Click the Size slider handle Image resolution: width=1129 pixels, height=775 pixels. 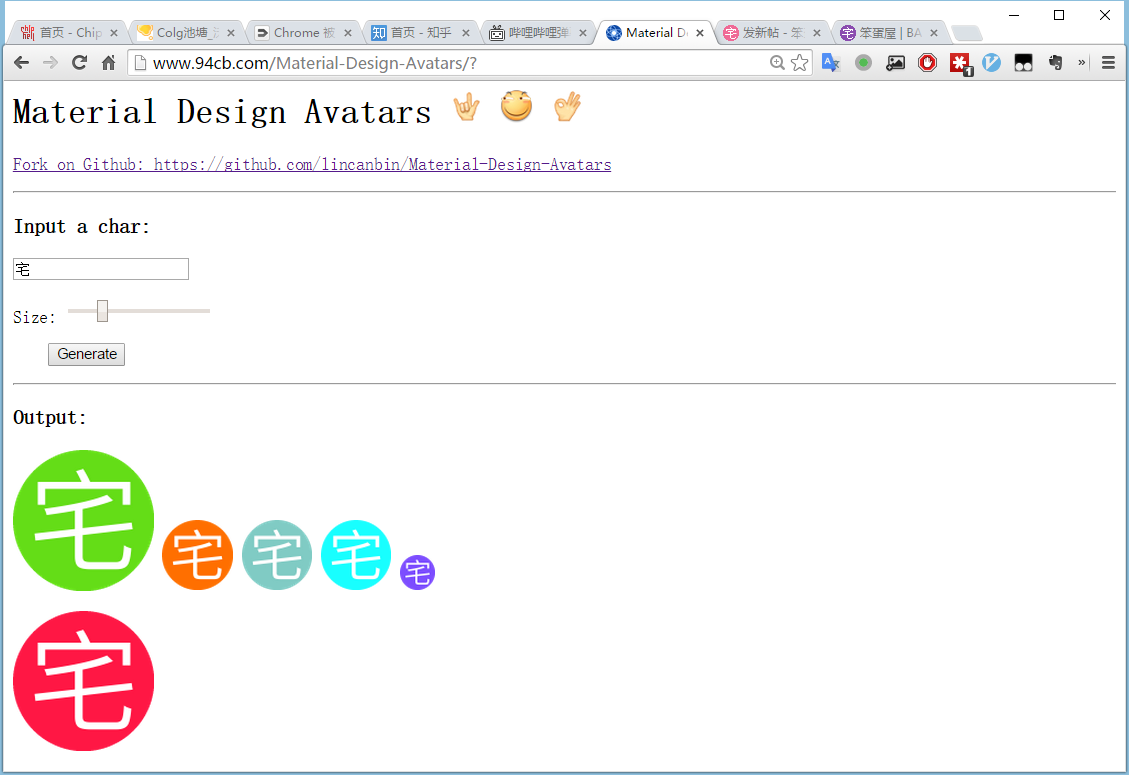pyautogui.click(x=102, y=311)
